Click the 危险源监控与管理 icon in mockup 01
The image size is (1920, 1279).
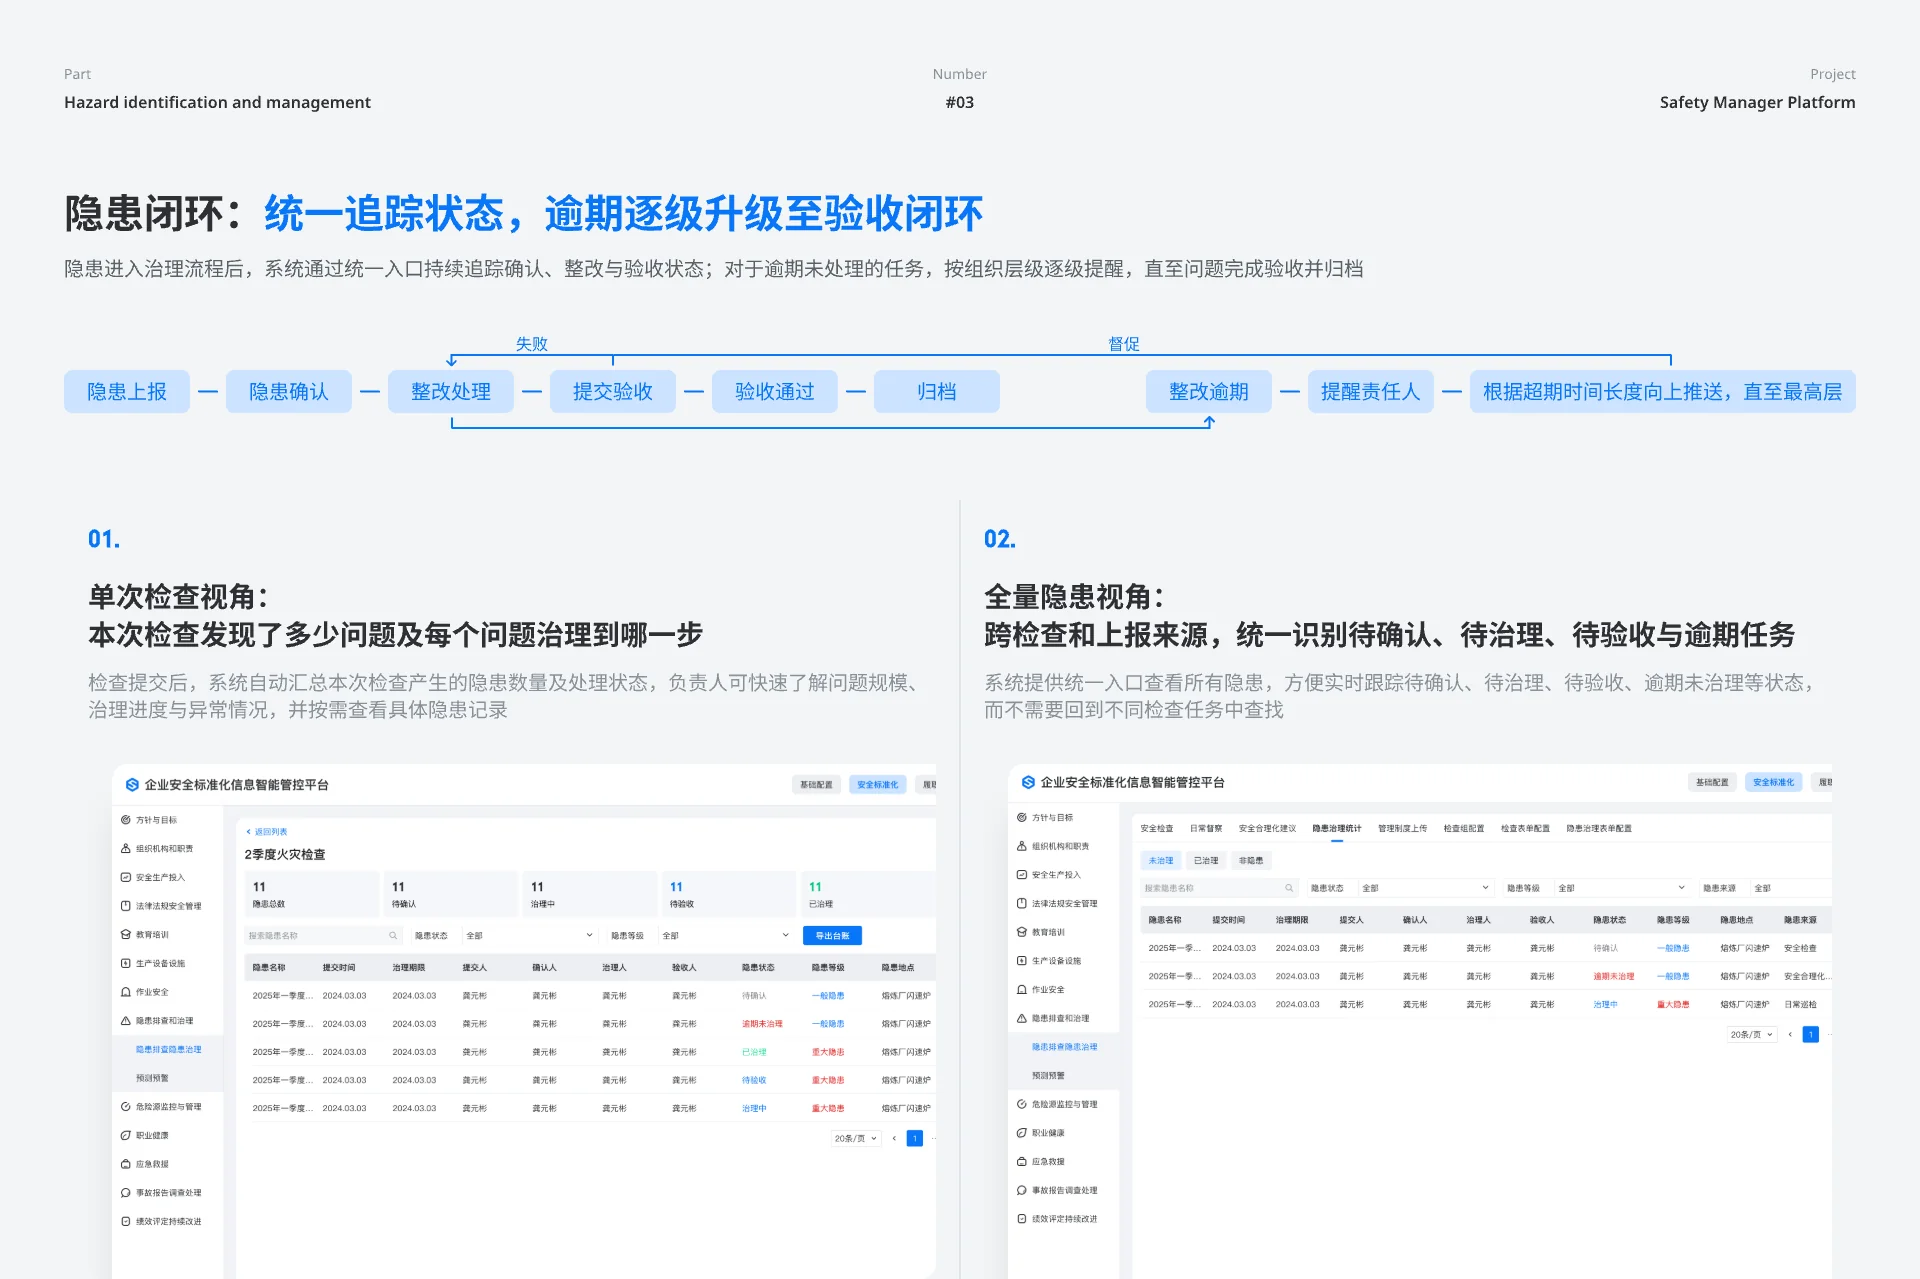tap(126, 1107)
